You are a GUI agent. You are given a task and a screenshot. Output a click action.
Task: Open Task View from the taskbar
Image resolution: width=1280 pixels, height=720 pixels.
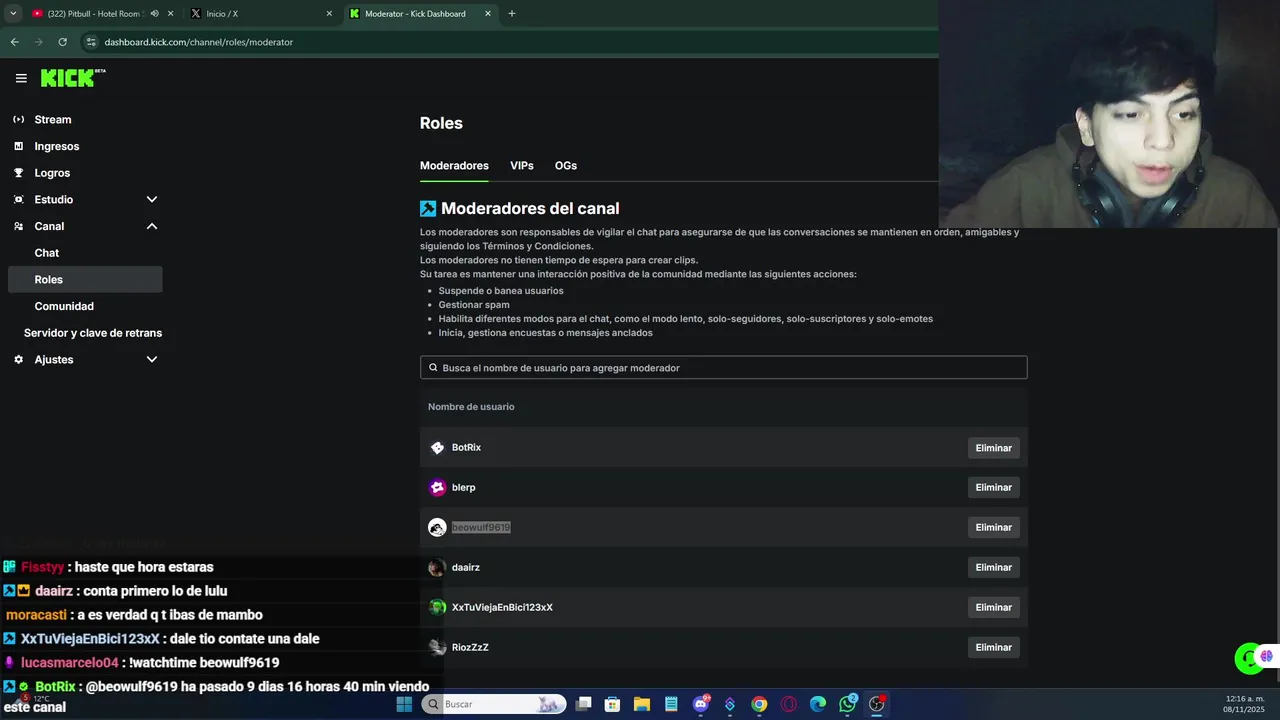[584, 704]
